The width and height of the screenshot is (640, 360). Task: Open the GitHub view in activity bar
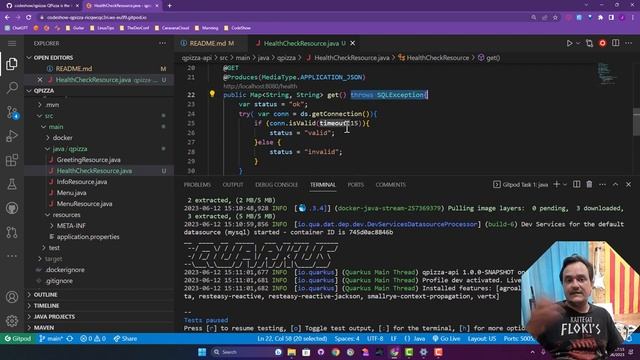[x=12, y=208]
